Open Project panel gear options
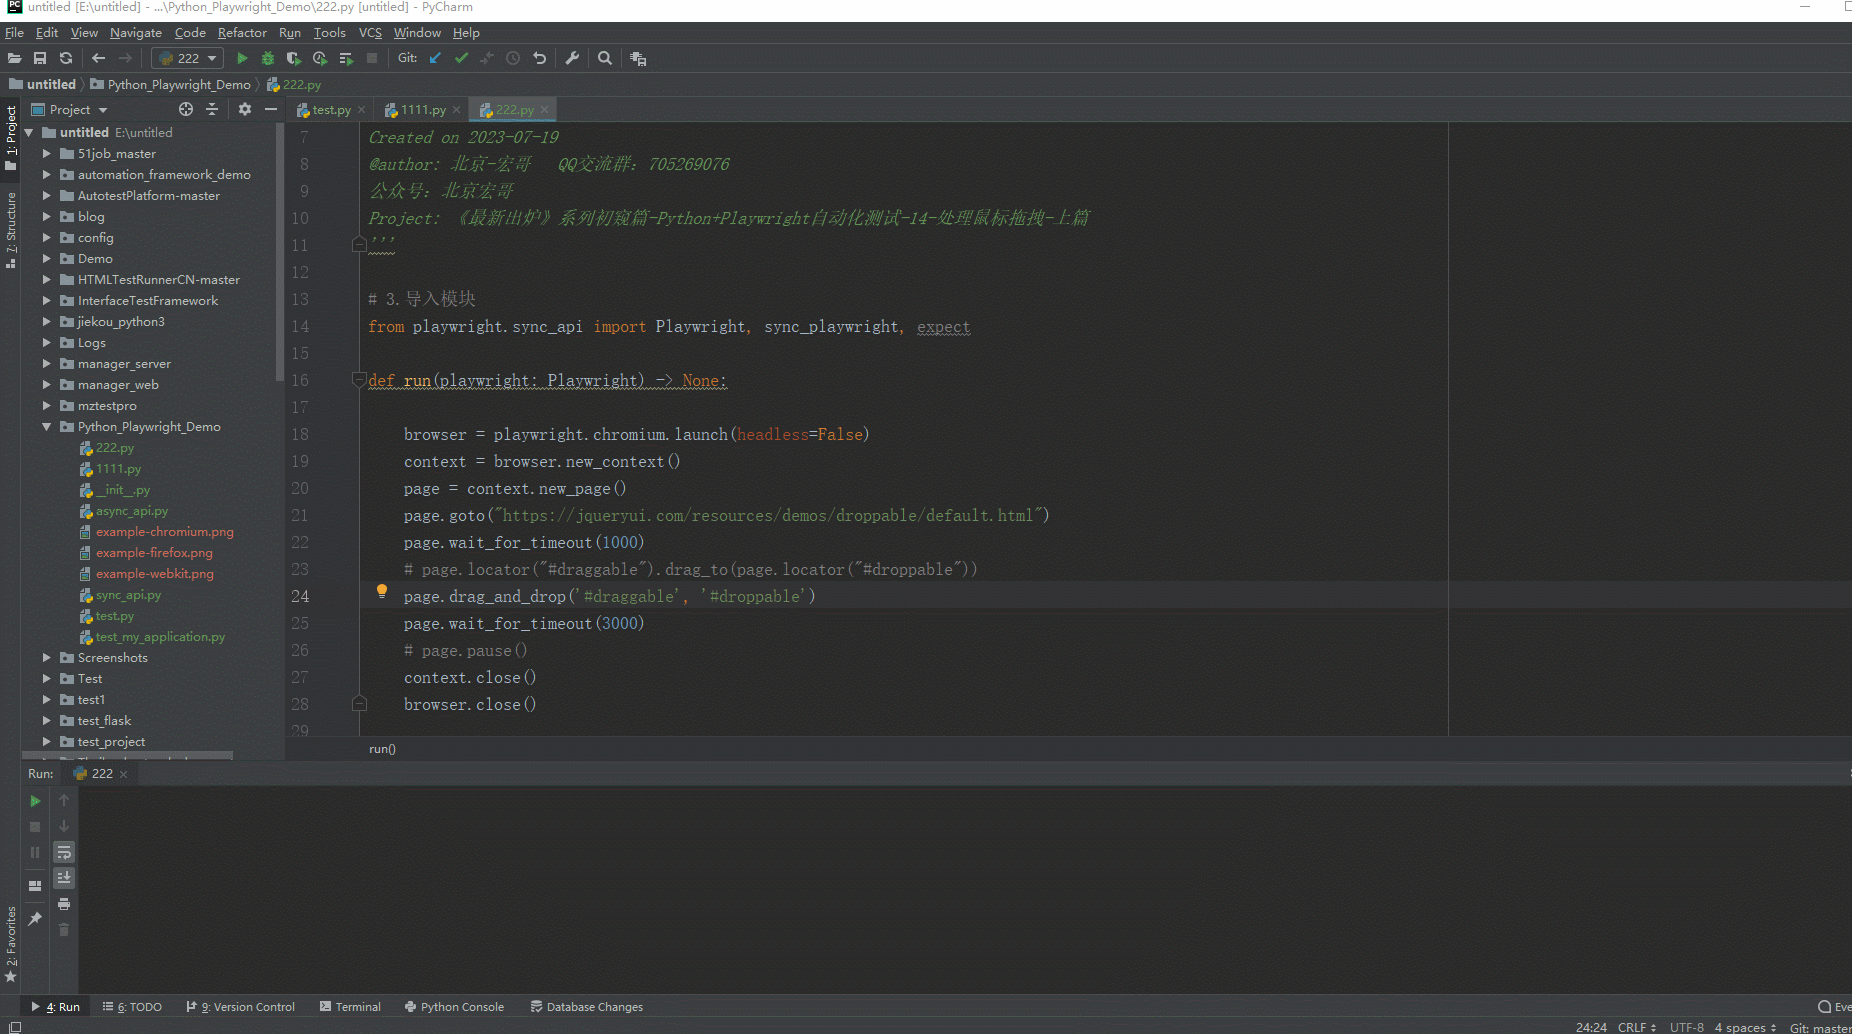Image resolution: width=1852 pixels, height=1034 pixels. (245, 109)
